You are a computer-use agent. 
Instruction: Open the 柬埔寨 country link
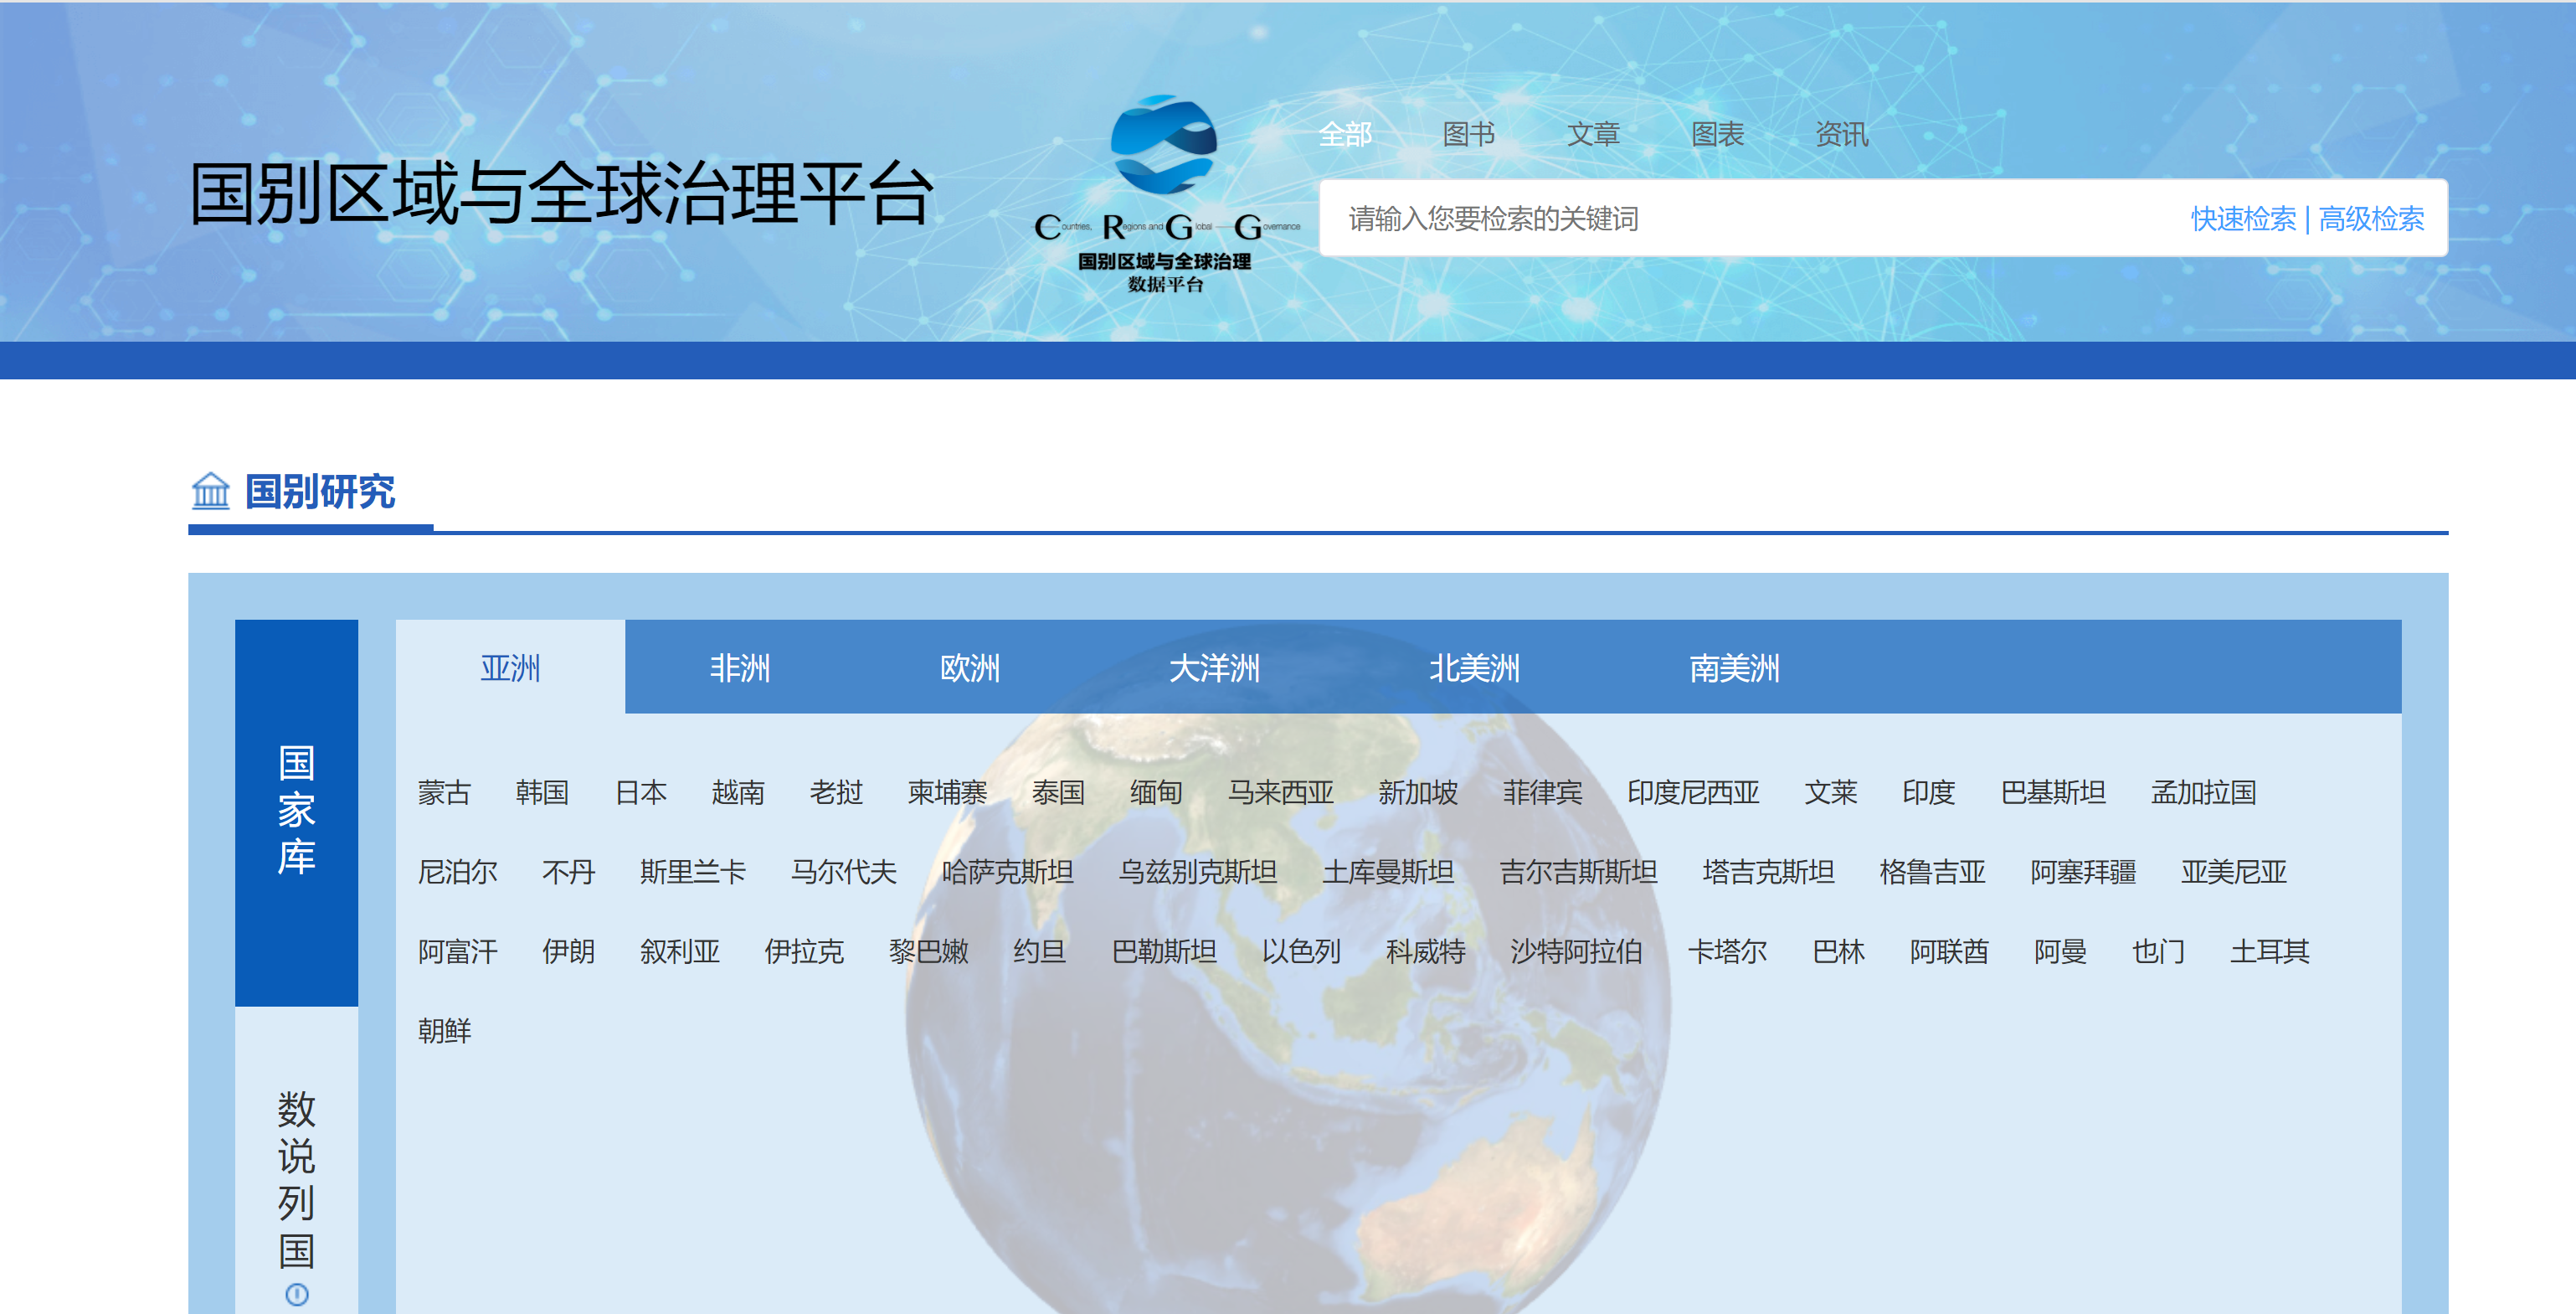click(947, 793)
